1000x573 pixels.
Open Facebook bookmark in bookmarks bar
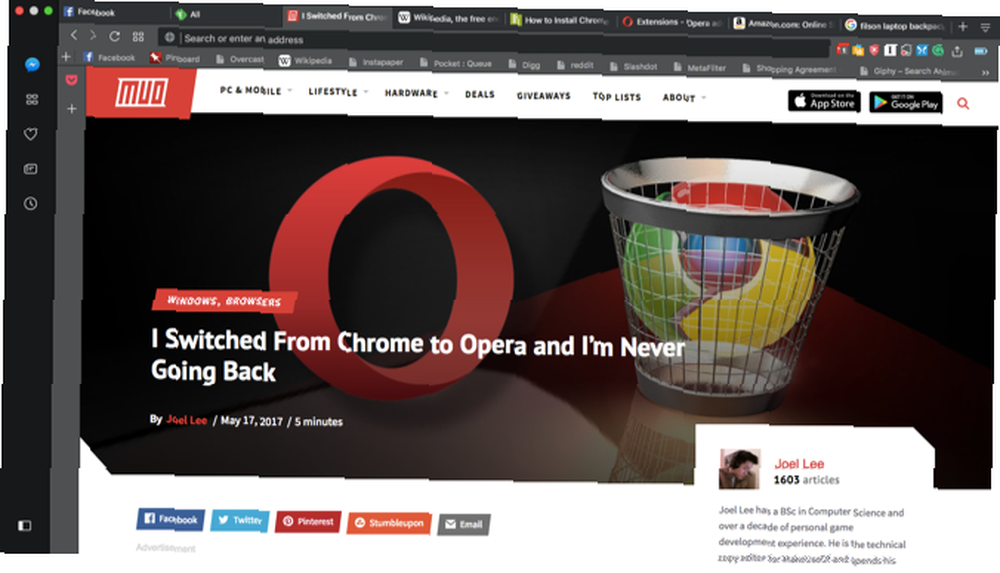[x=109, y=57]
